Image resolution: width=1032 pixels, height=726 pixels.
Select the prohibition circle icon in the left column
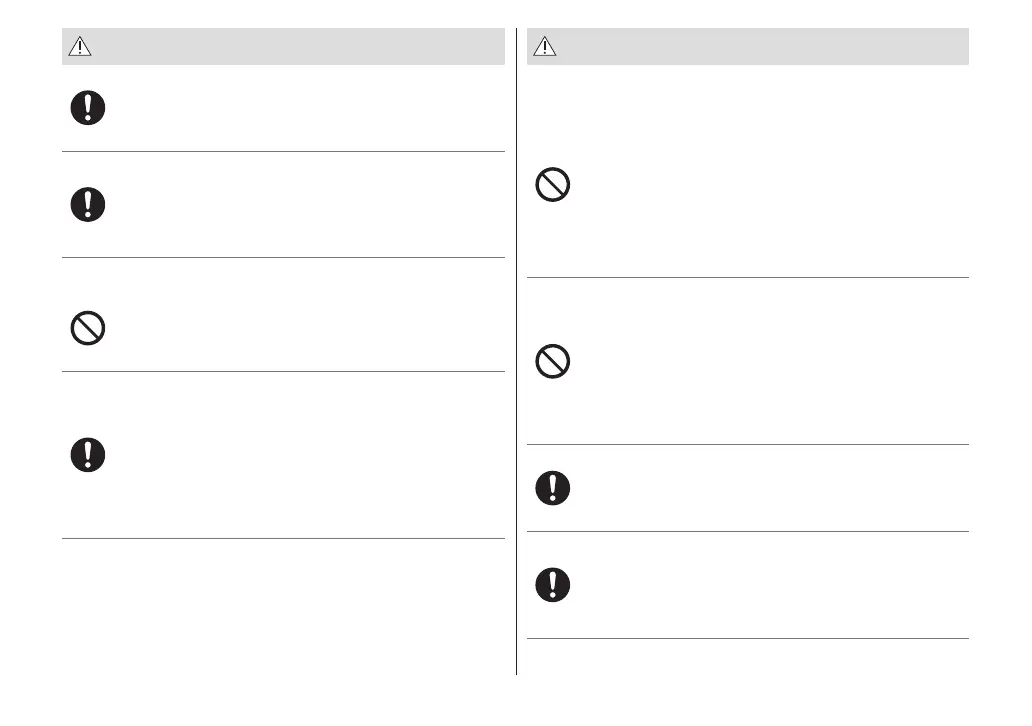88,328
